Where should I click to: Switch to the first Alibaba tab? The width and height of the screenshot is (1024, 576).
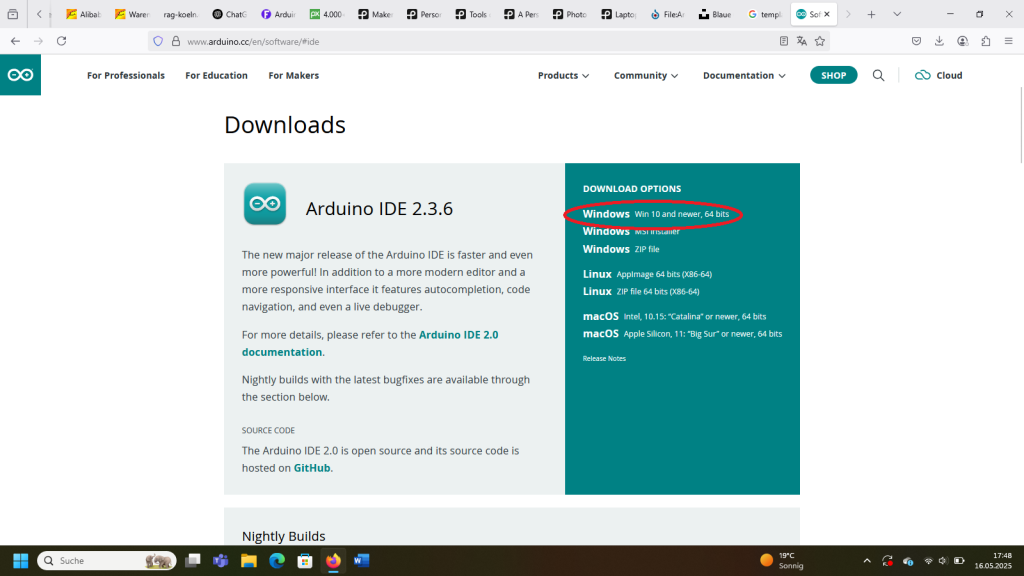84,14
